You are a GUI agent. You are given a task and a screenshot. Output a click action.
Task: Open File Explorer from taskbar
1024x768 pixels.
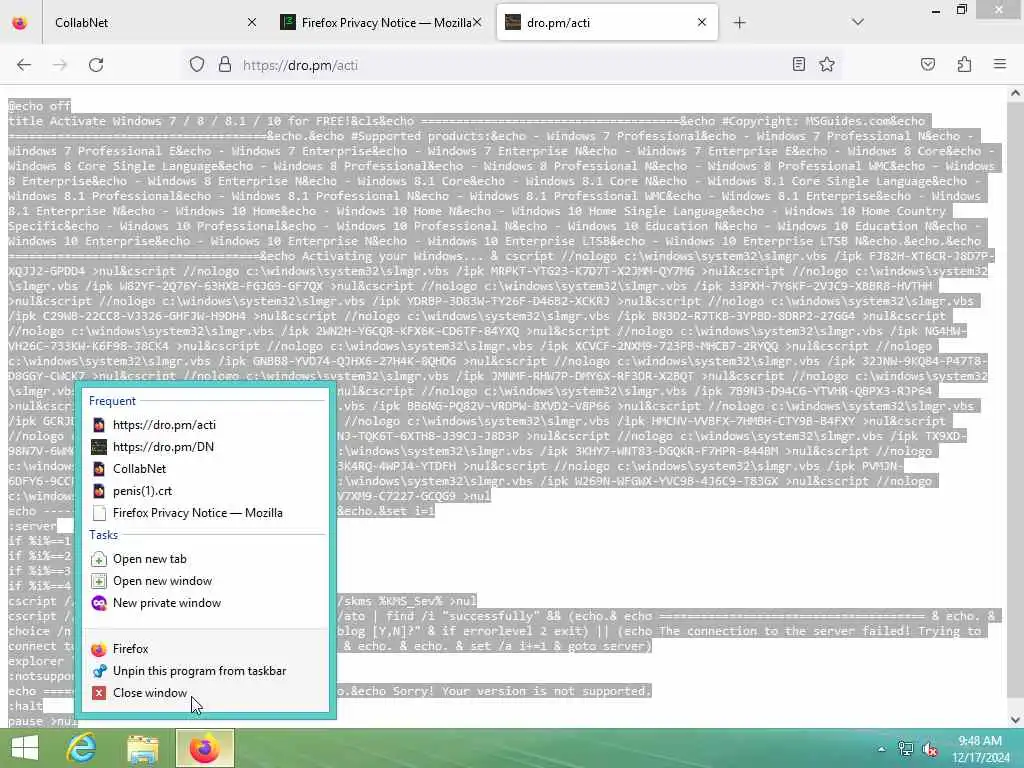(143, 748)
